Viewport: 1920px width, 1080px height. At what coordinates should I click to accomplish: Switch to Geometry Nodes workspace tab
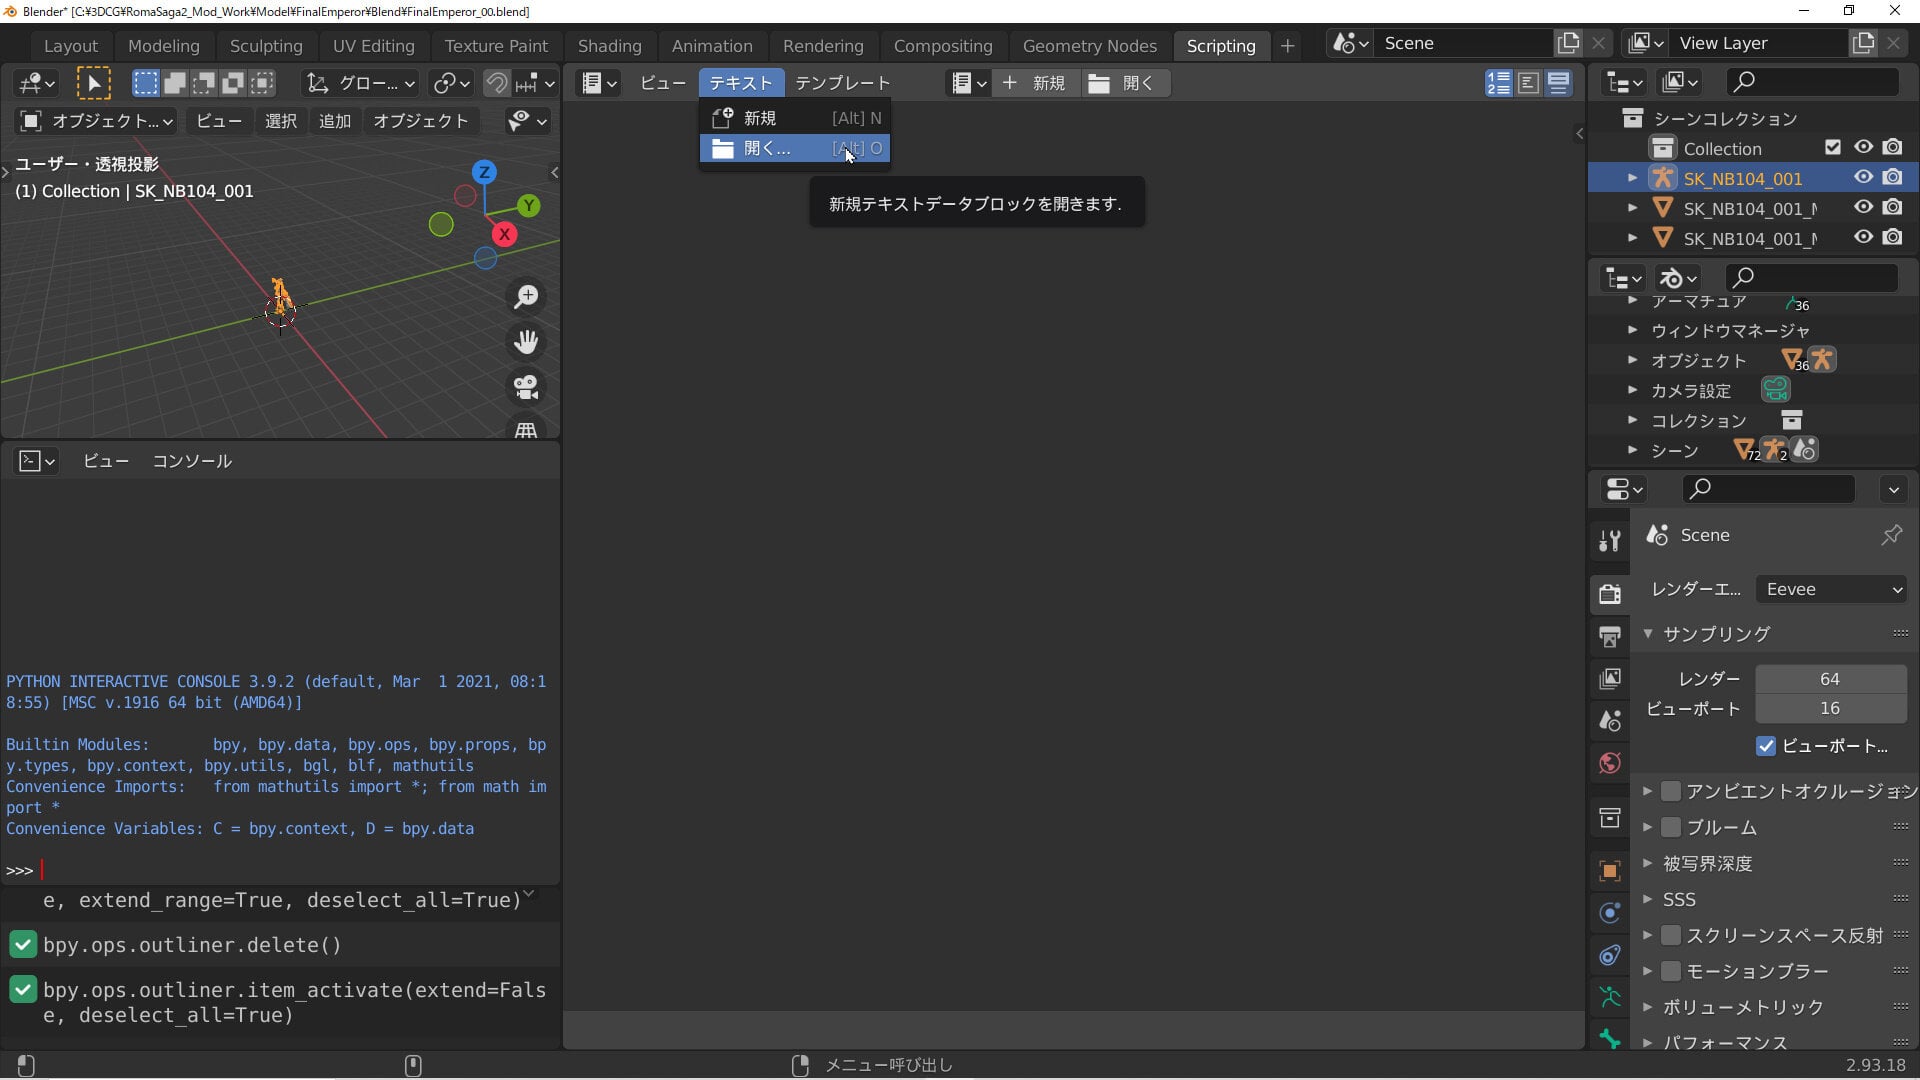click(1089, 46)
